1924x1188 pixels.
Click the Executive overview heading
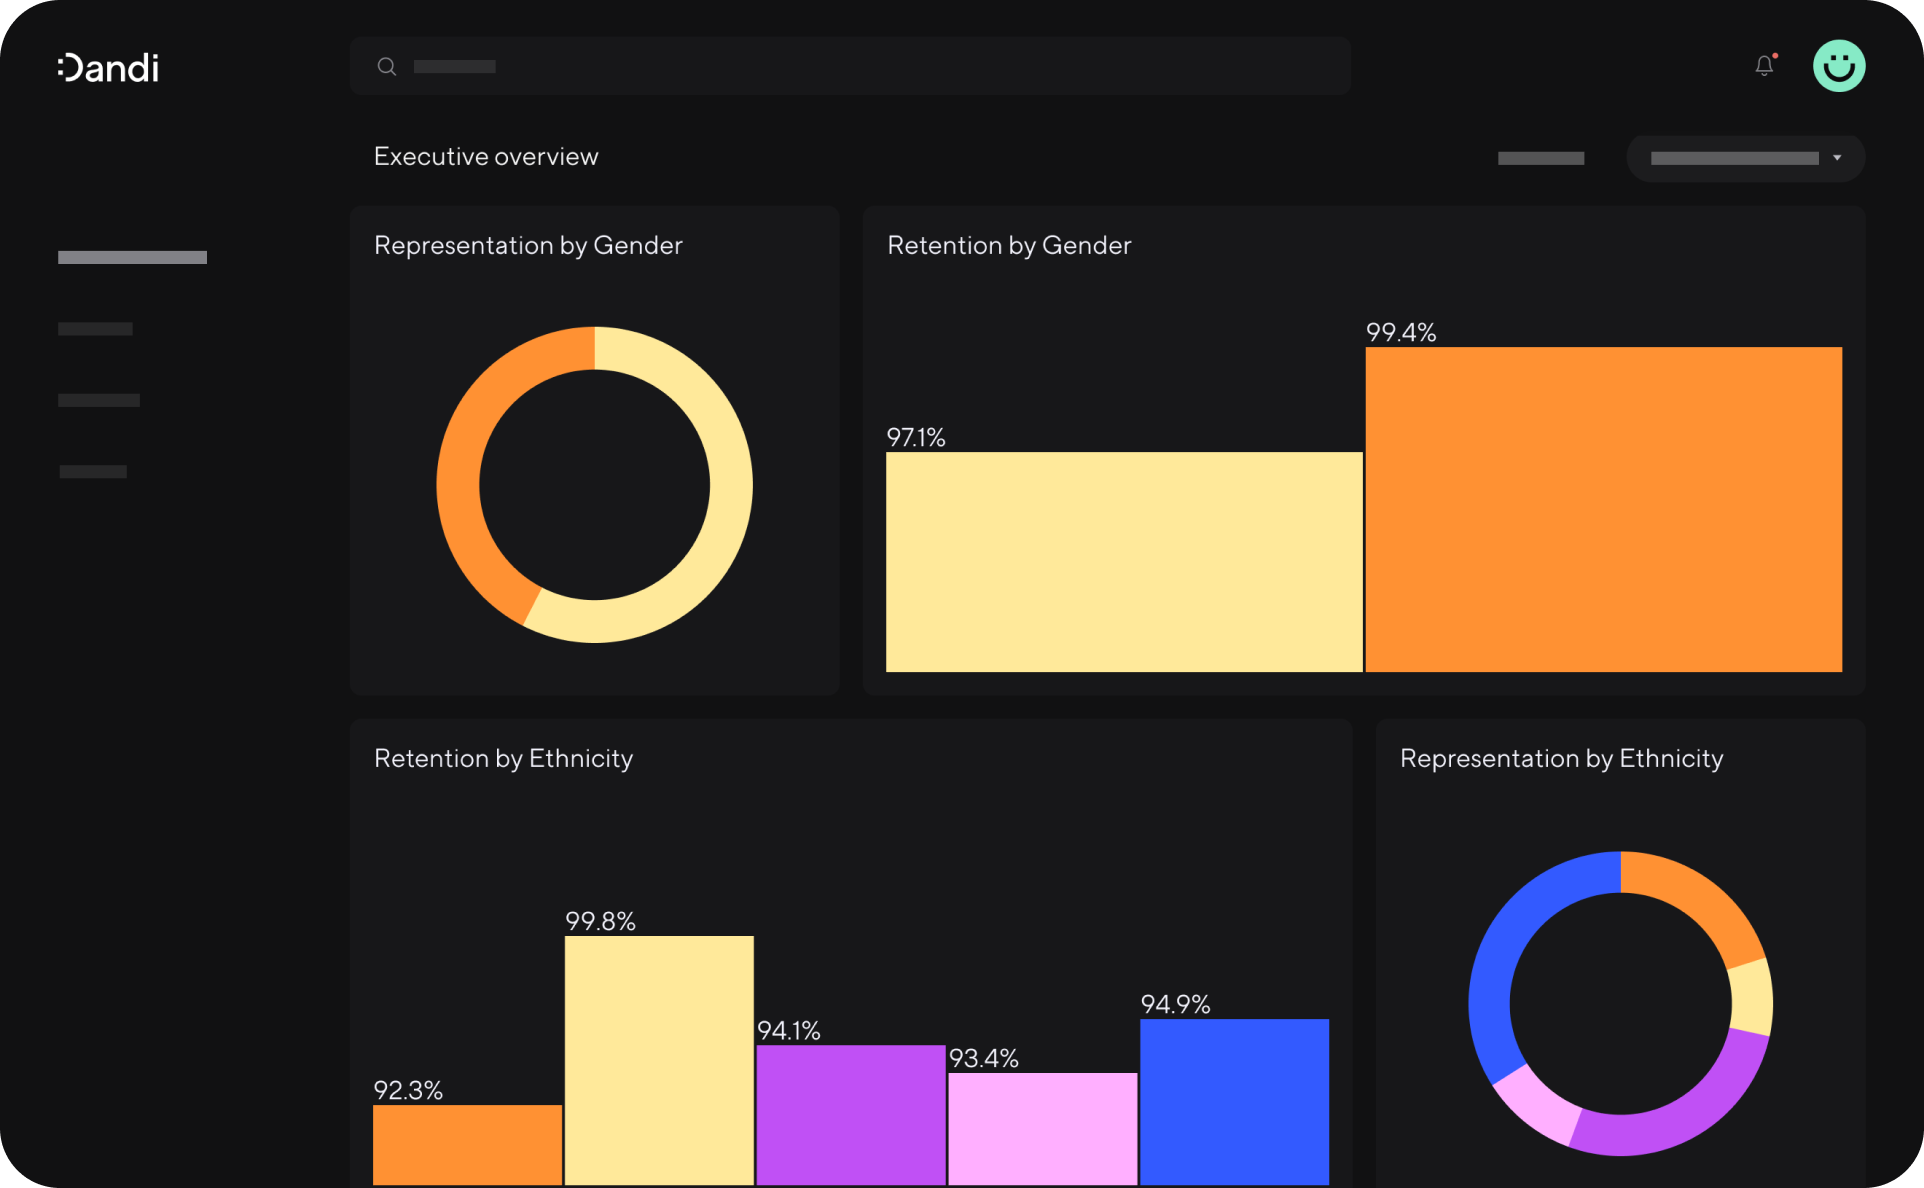tap(486, 157)
